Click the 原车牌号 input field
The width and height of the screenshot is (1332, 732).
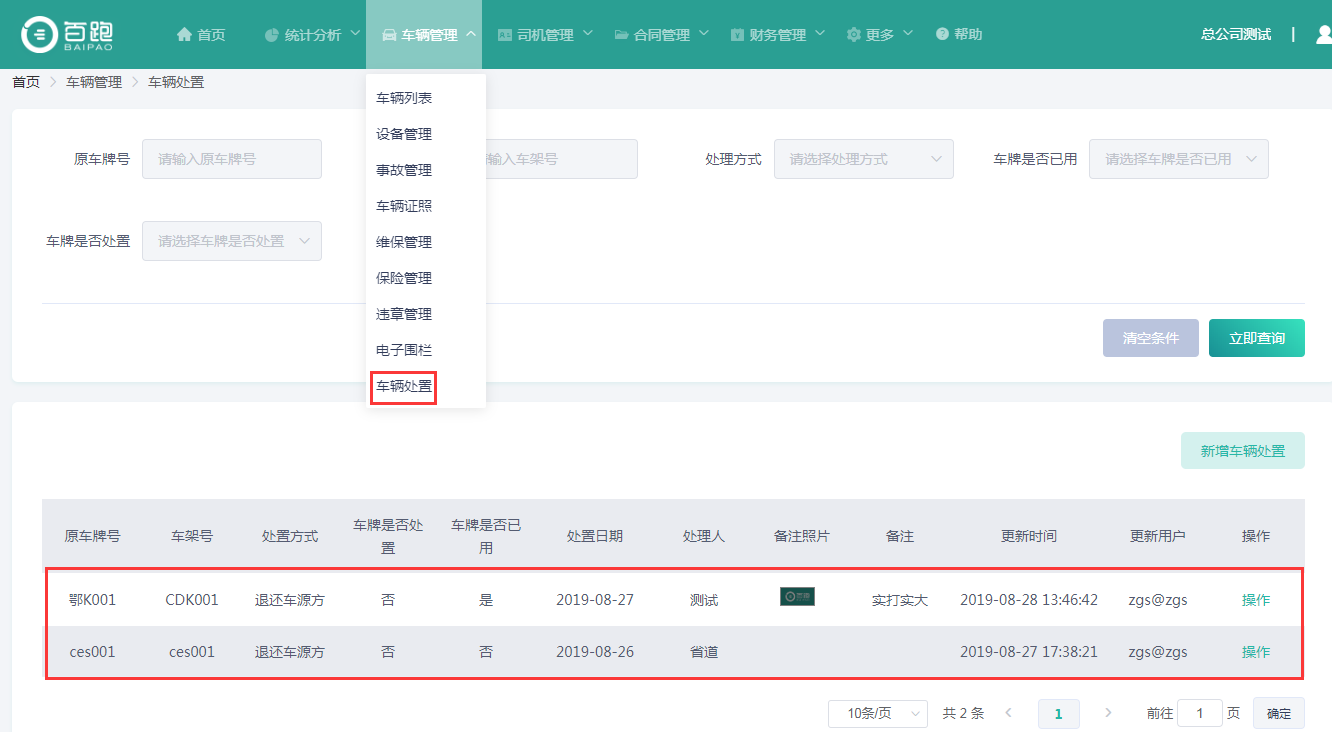pyautogui.click(x=232, y=159)
